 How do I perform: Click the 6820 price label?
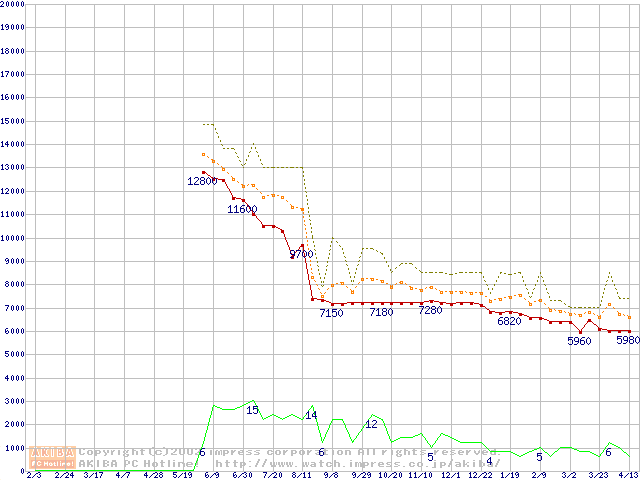509,321
